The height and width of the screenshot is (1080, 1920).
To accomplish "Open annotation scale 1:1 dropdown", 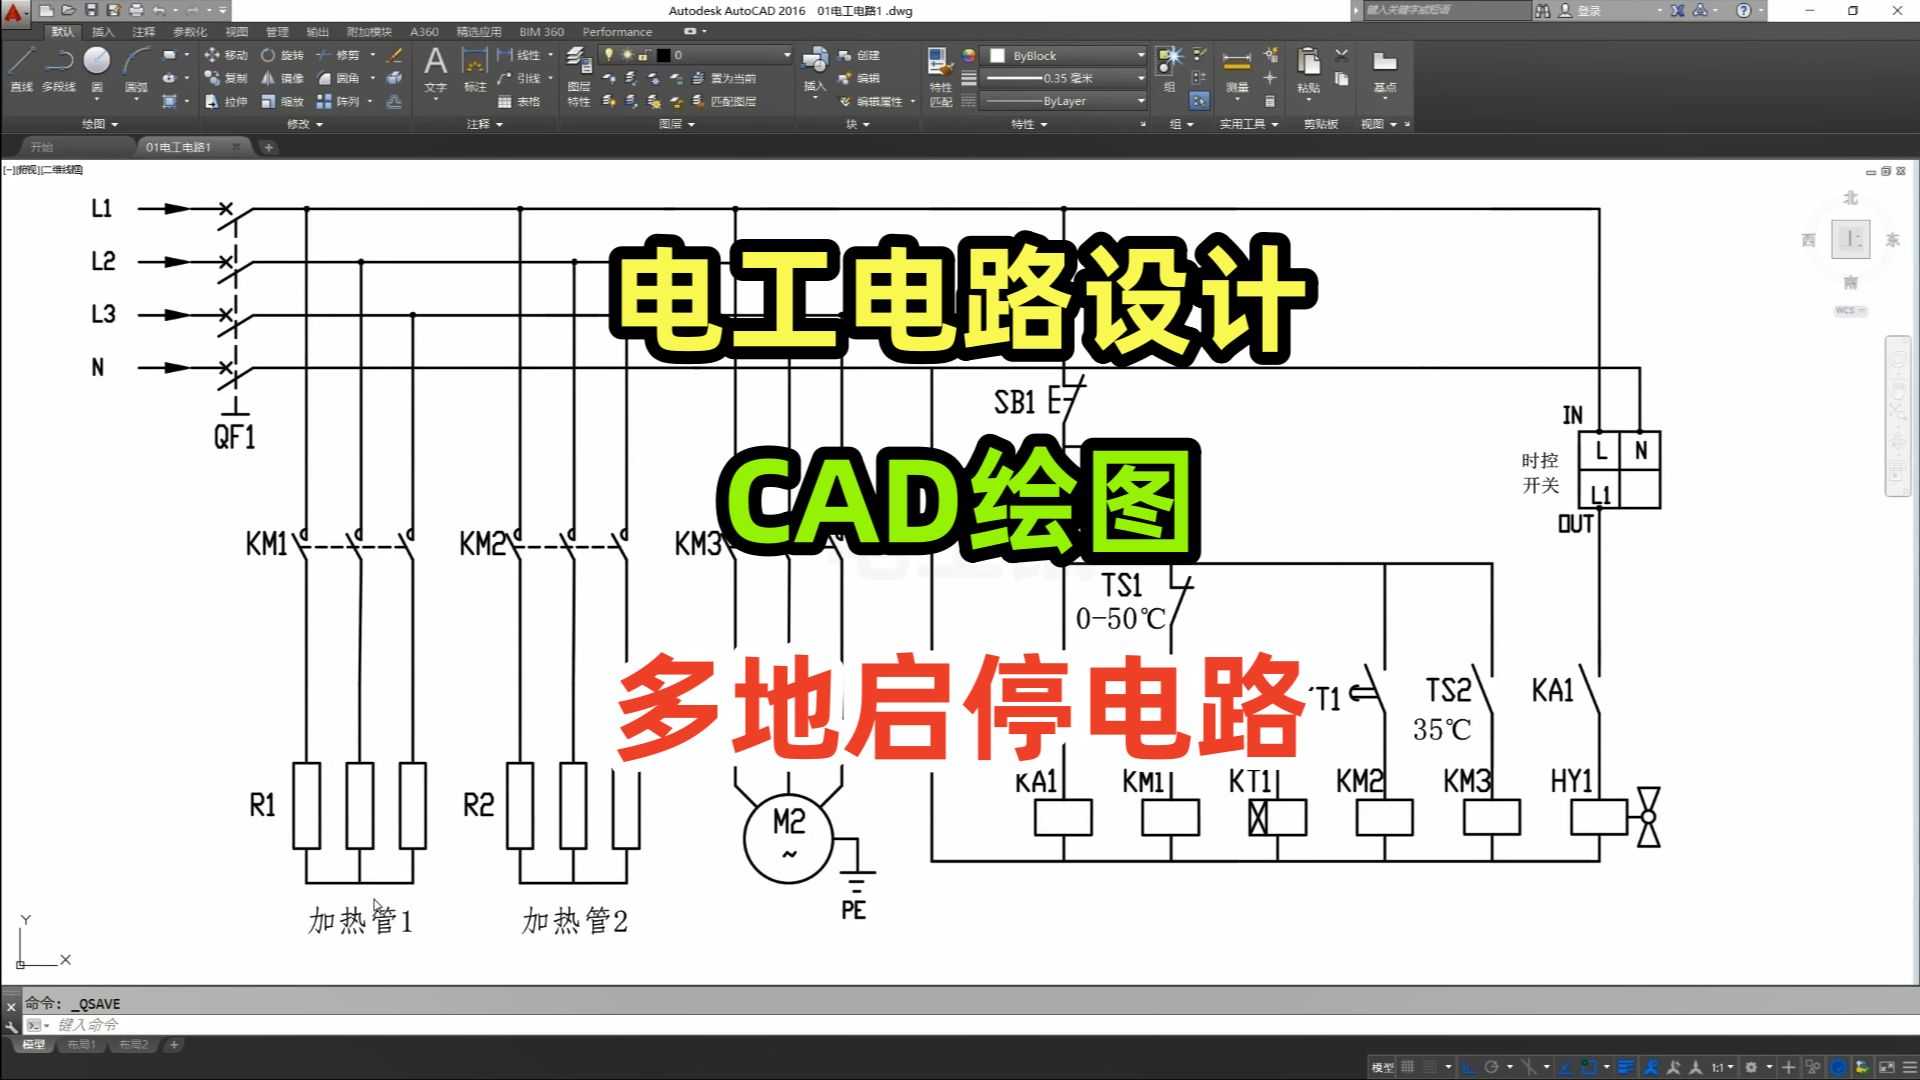I will pyautogui.click(x=1722, y=1067).
